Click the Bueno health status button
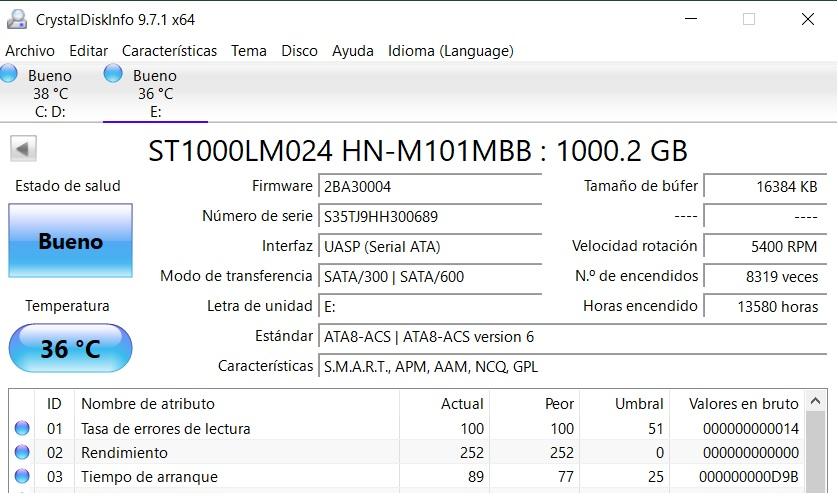 click(x=71, y=241)
